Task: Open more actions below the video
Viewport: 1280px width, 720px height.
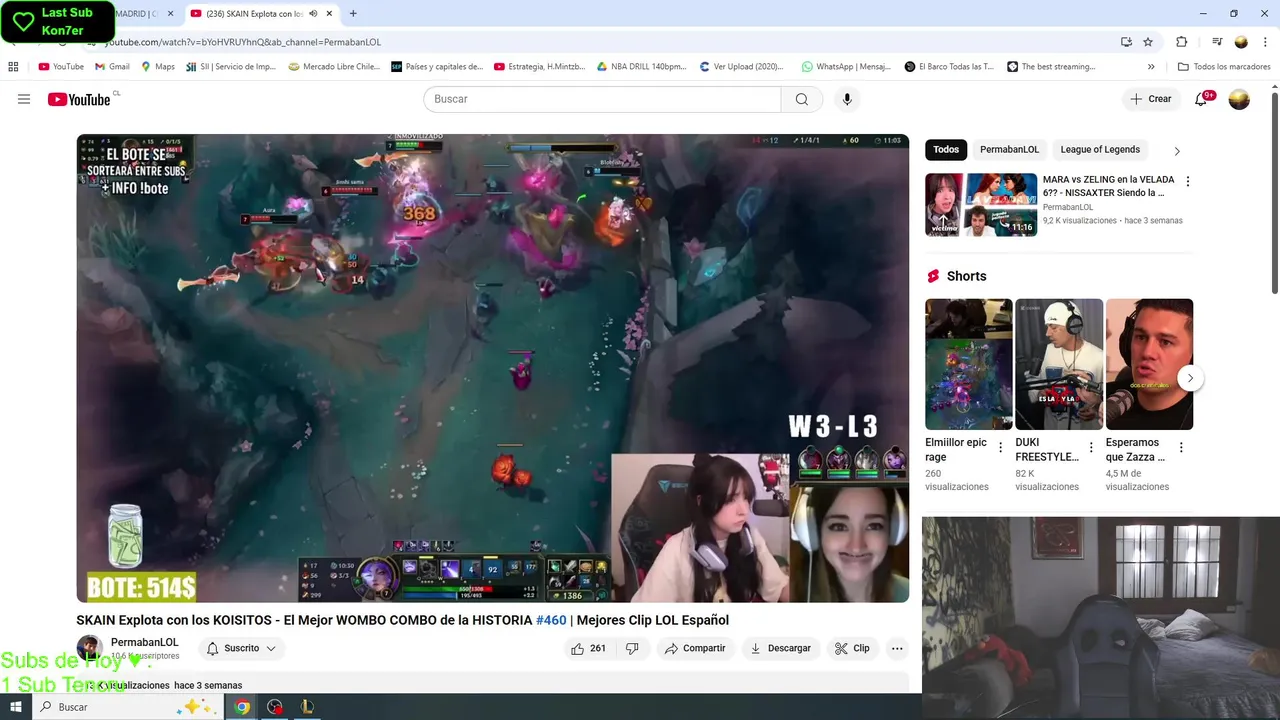Action: click(897, 648)
